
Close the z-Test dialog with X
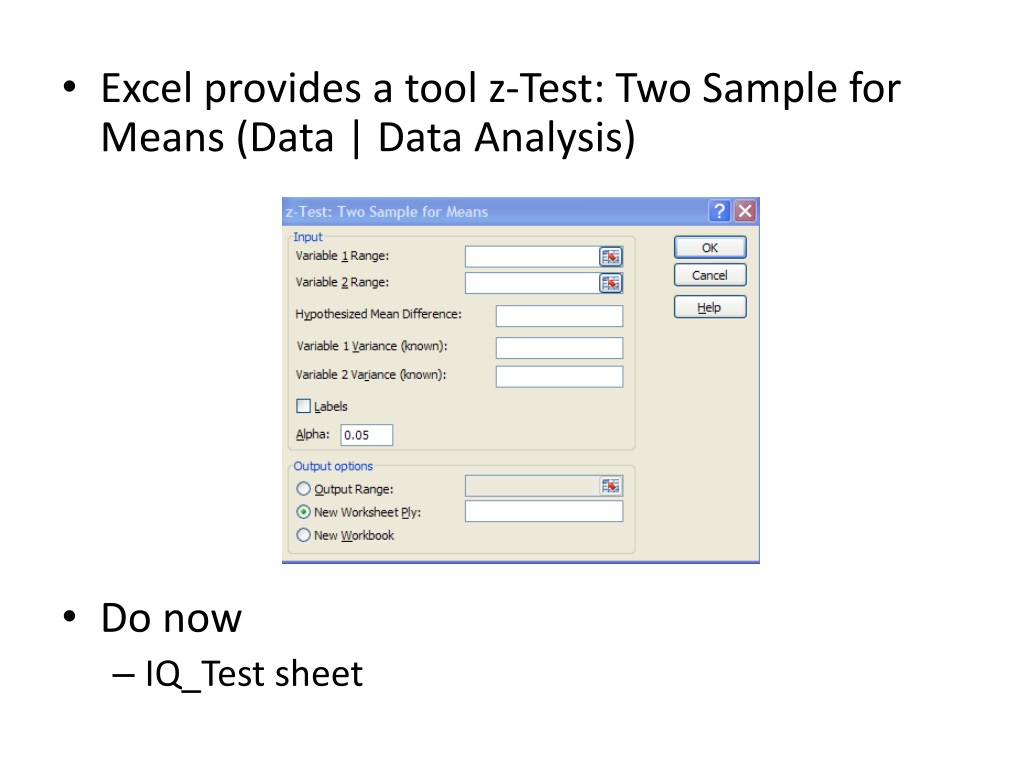pos(745,211)
